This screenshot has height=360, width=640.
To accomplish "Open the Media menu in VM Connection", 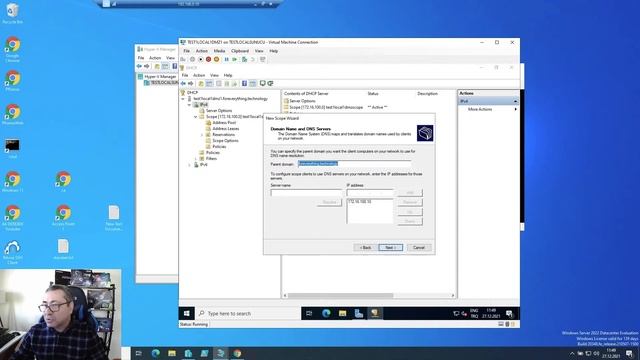I will tap(219, 51).
